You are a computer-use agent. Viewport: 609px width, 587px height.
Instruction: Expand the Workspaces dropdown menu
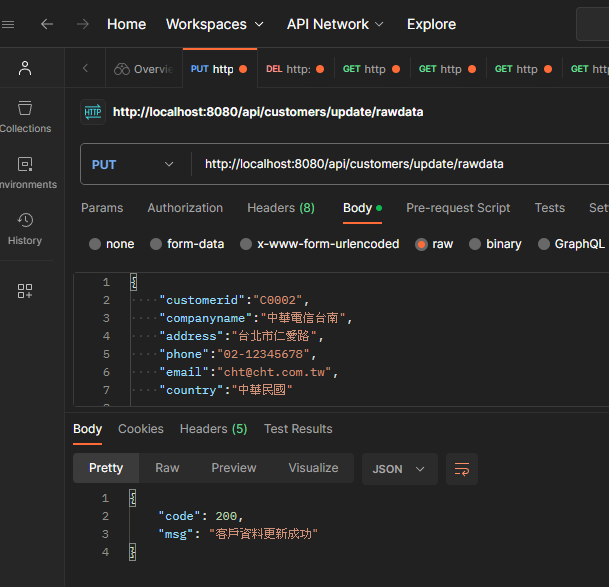215,24
